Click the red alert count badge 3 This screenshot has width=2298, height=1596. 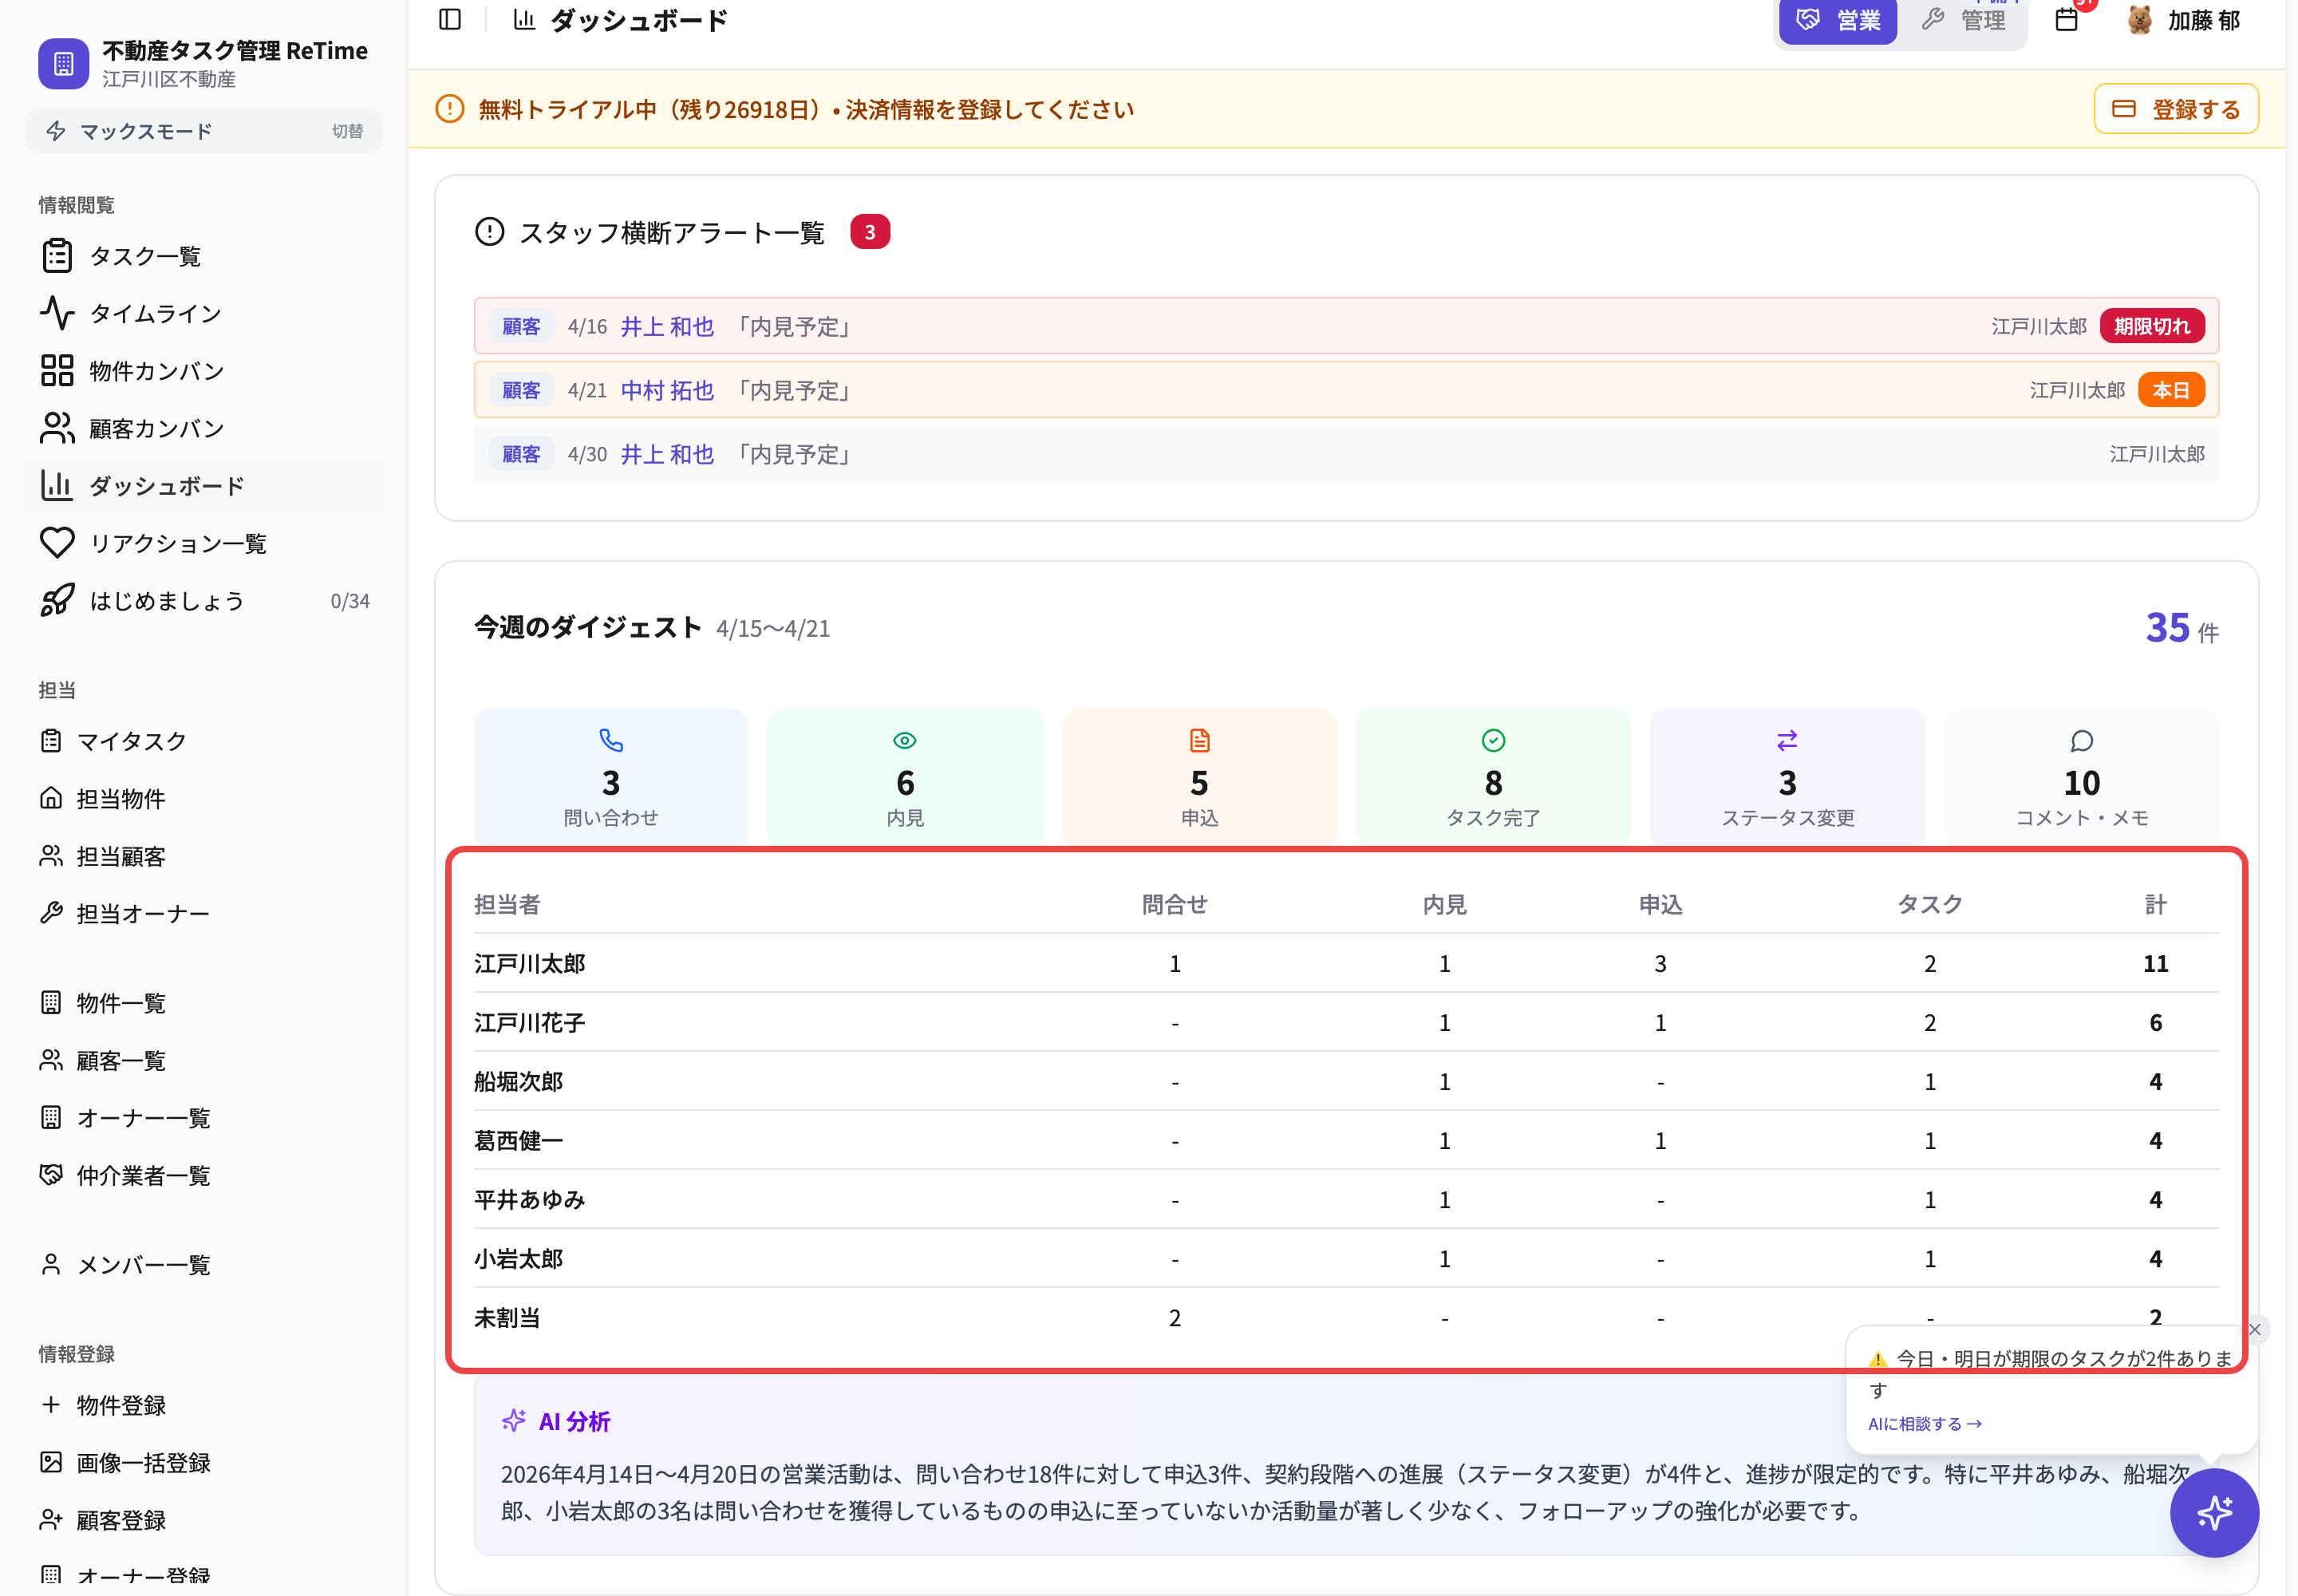coord(870,232)
